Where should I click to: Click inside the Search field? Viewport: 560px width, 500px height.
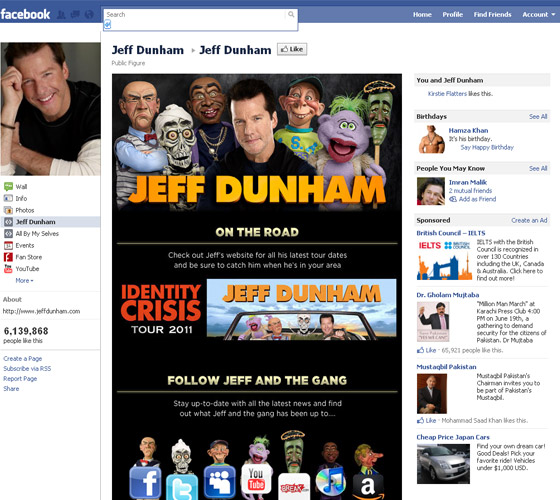click(x=195, y=15)
